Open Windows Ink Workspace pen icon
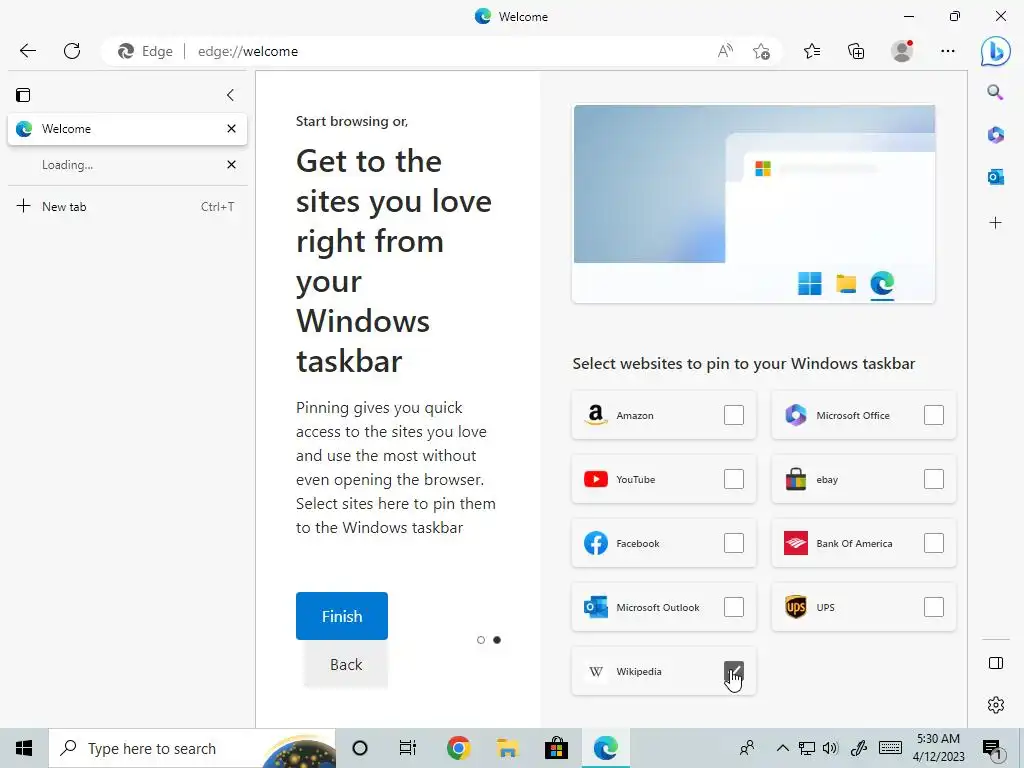This screenshot has width=1024, height=768. point(859,748)
